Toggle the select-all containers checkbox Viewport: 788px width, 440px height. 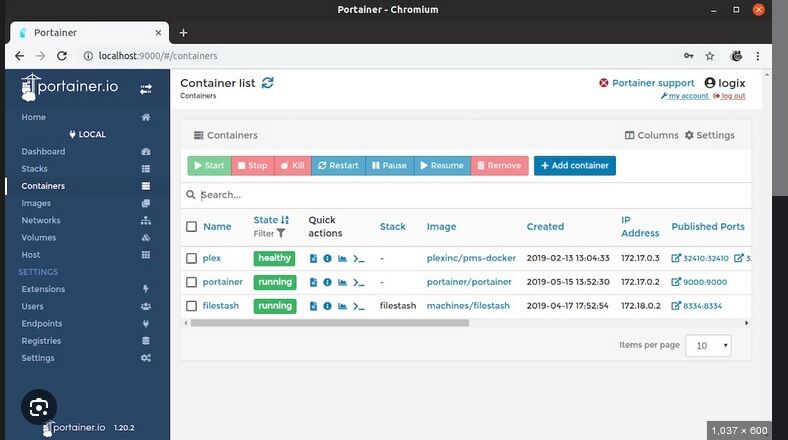pos(191,227)
